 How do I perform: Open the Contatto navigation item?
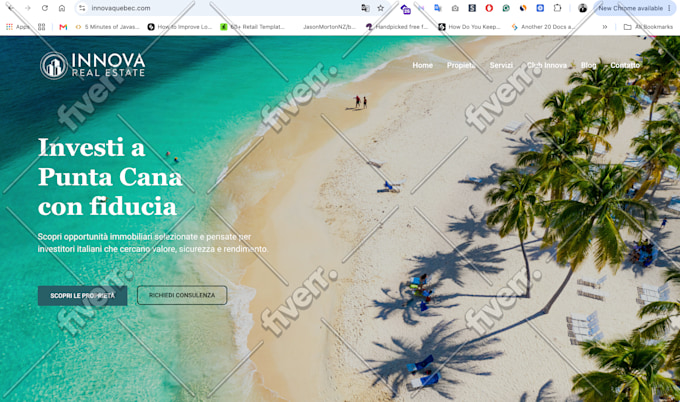pyautogui.click(x=625, y=65)
